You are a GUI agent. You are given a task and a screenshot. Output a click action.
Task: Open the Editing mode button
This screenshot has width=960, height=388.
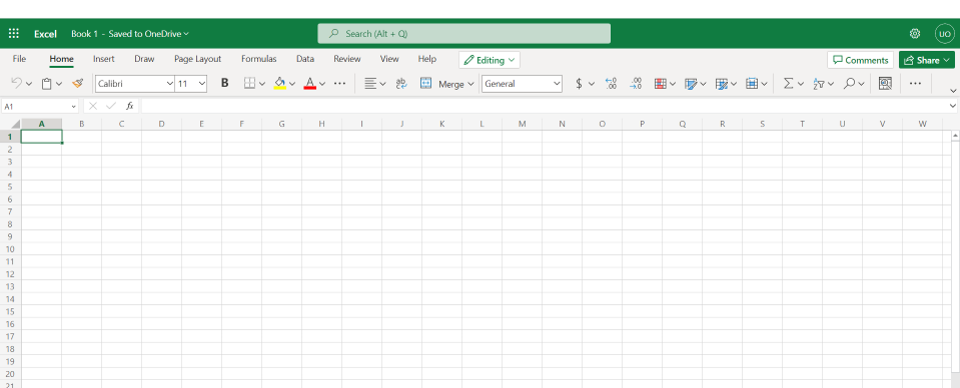point(489,60)
